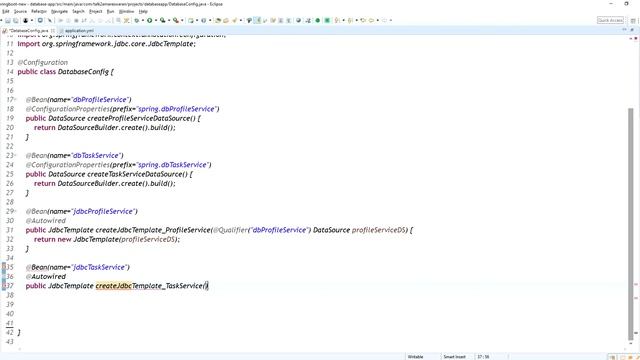Viewport: 640px width, 360px height.
Task: Toggle Mark Occurrences highlighted toolbar icon
Action: point(257,20)
